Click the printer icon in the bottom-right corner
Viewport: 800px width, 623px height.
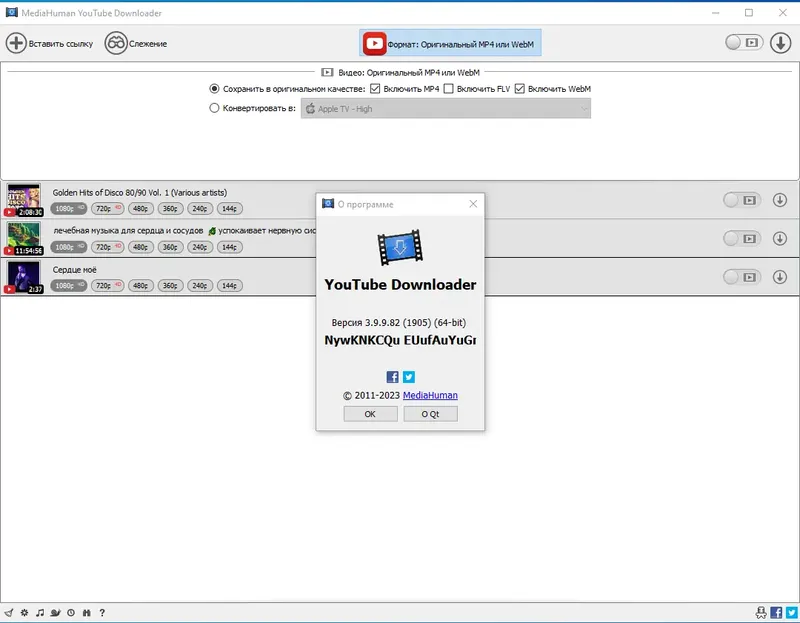(x=761, y=613)
